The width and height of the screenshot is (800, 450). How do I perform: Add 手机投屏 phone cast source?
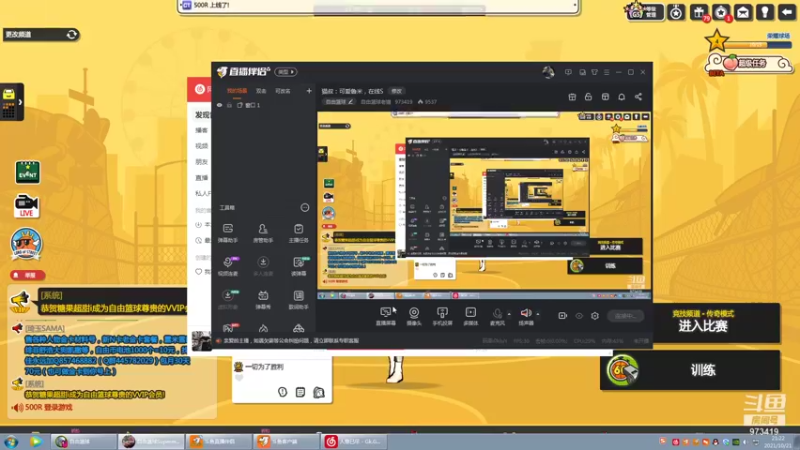click(x=442, y=316)
